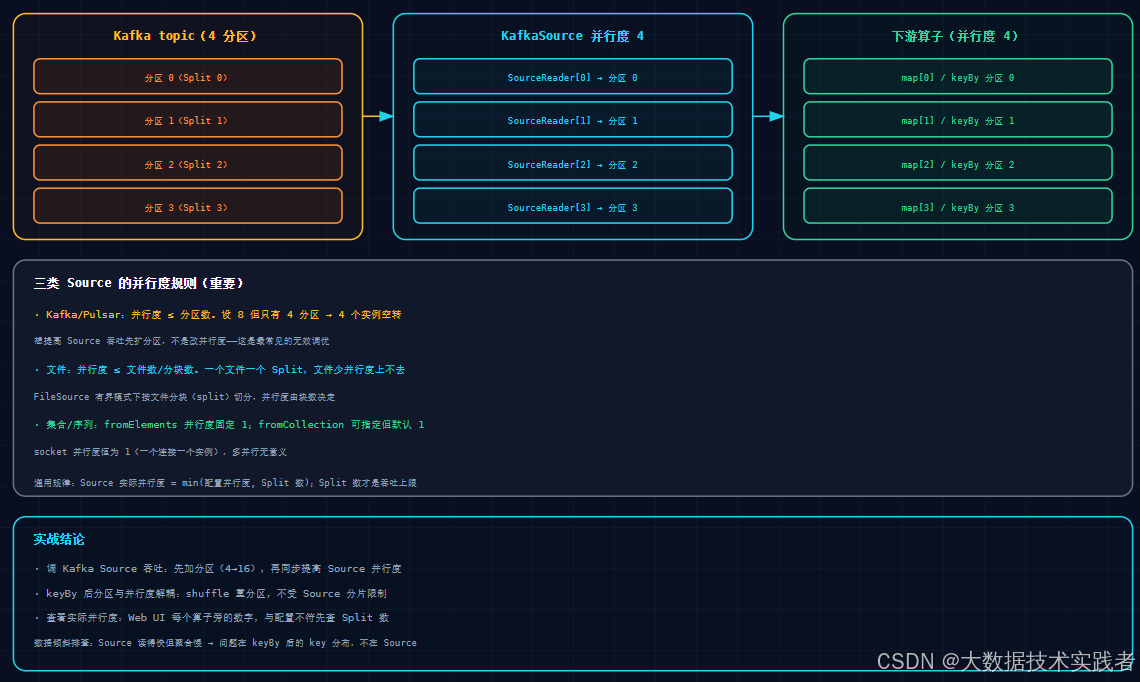Select the '分区 1 (Split 1)' box
Viewport: 1140px width, 682px height.
[x=188, y=119]
